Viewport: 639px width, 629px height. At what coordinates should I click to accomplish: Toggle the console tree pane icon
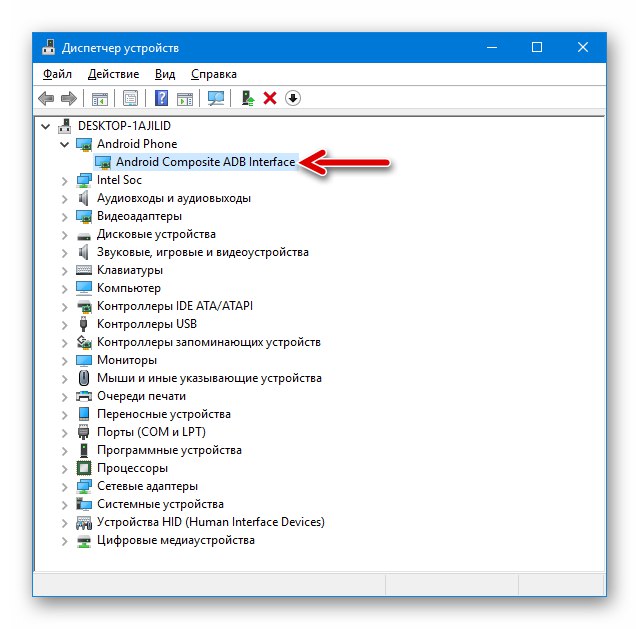tap(100, 98)
